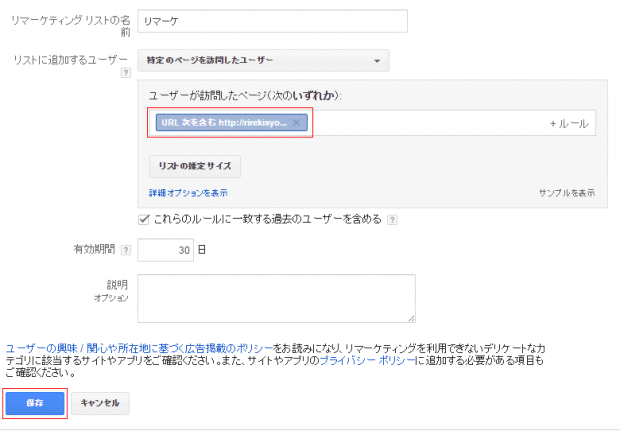The width and height of the screenshot is (620, 431).
Task: Open the 特定のページを訪問したユーザー dropdown
Action: pyautogui.click(x=263, y=61)
